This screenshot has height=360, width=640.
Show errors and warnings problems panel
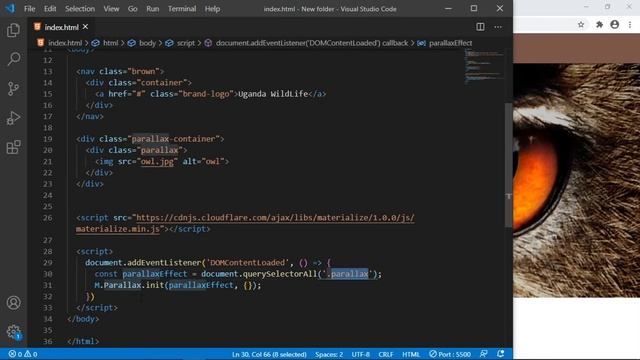click(x=23, y=354)
